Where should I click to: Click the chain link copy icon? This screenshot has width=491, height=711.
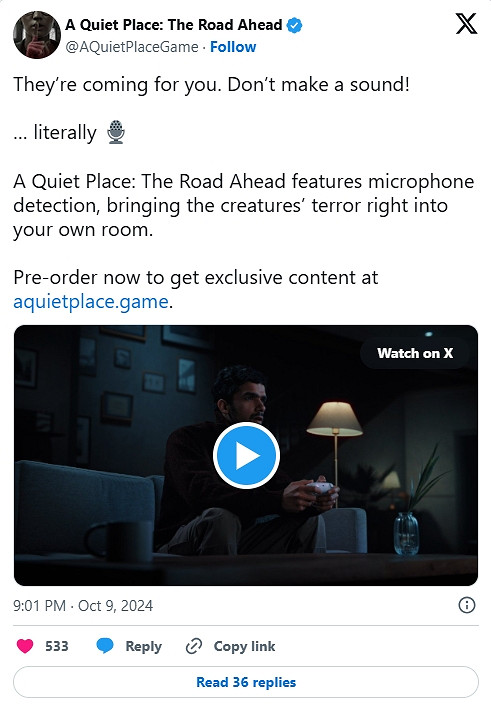pos(194,646)
